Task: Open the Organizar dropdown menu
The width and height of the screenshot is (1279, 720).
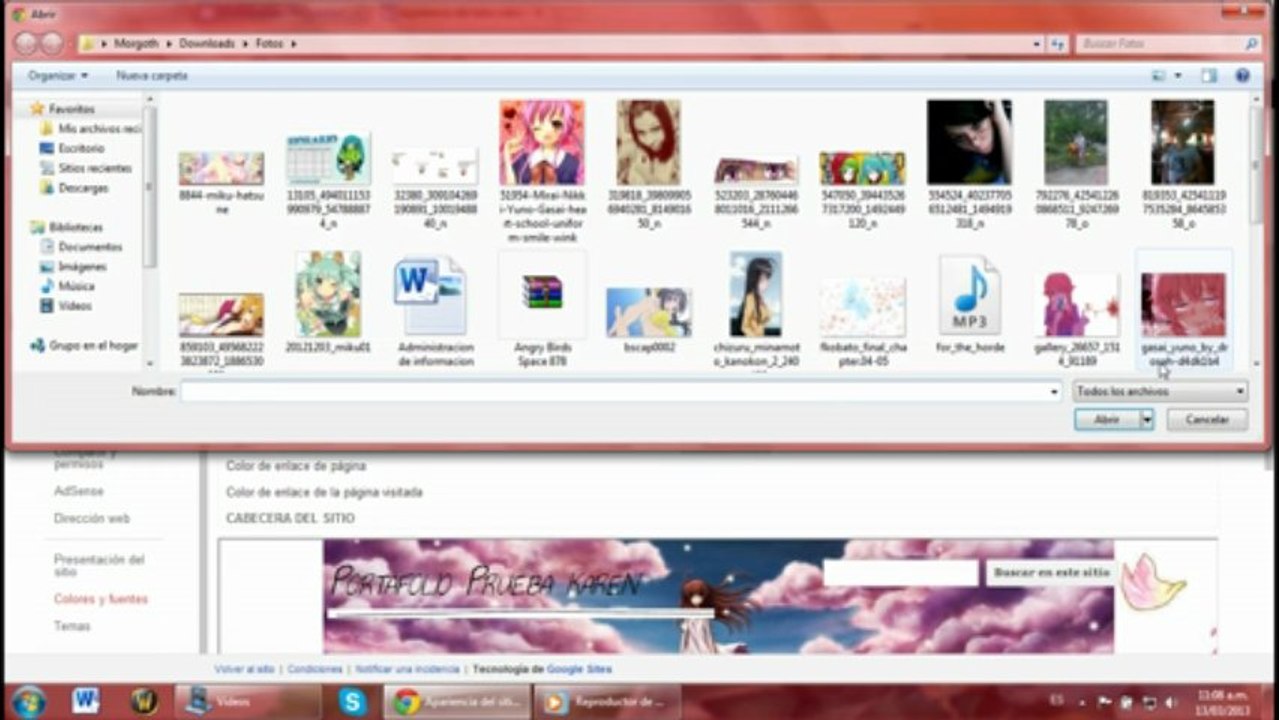Action: pyautogui.click(x=57, y=75)
